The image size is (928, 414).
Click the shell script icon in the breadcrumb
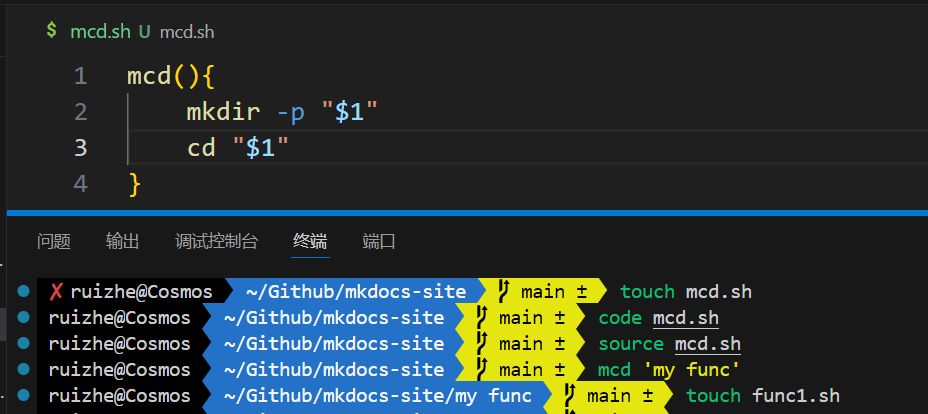51,31
